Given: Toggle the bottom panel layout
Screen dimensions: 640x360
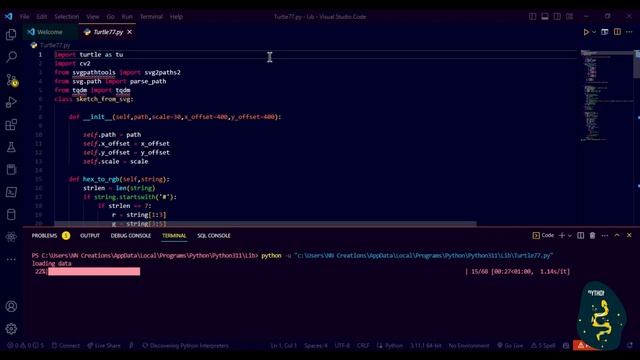Looking at the screenshot, I should [544, 16].
